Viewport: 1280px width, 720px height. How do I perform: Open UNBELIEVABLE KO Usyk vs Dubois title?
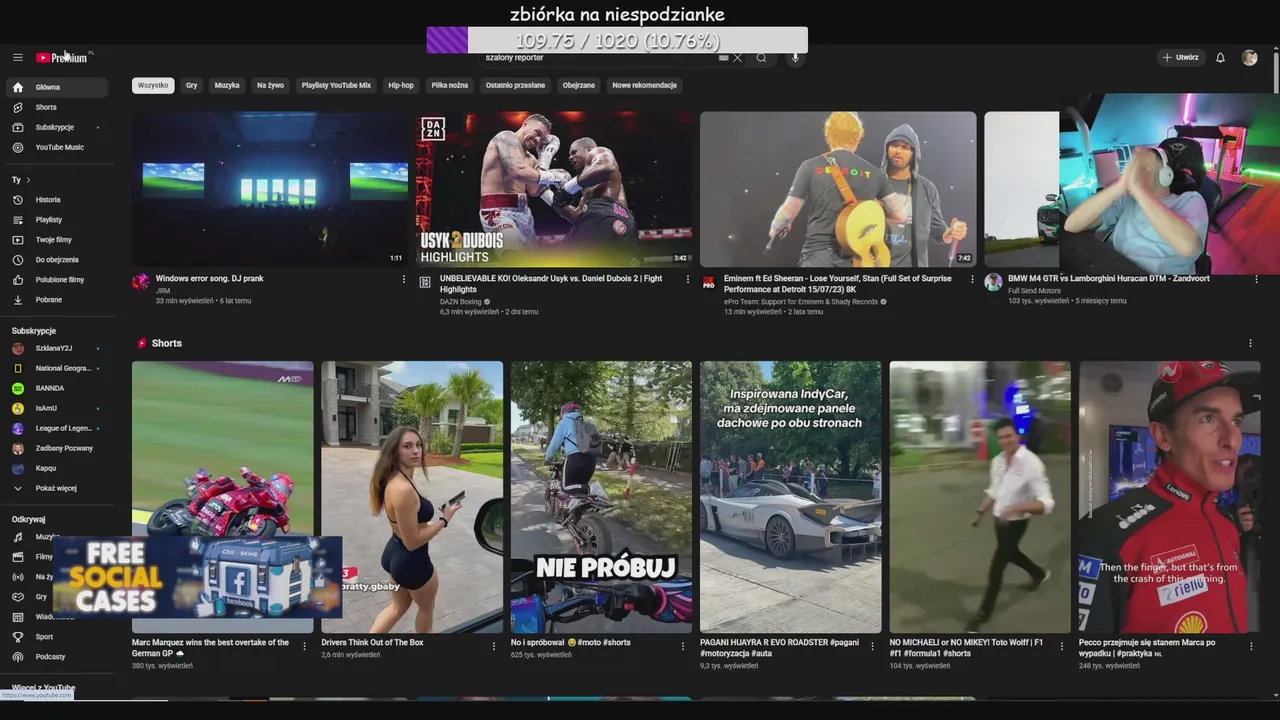coord(551,284)
